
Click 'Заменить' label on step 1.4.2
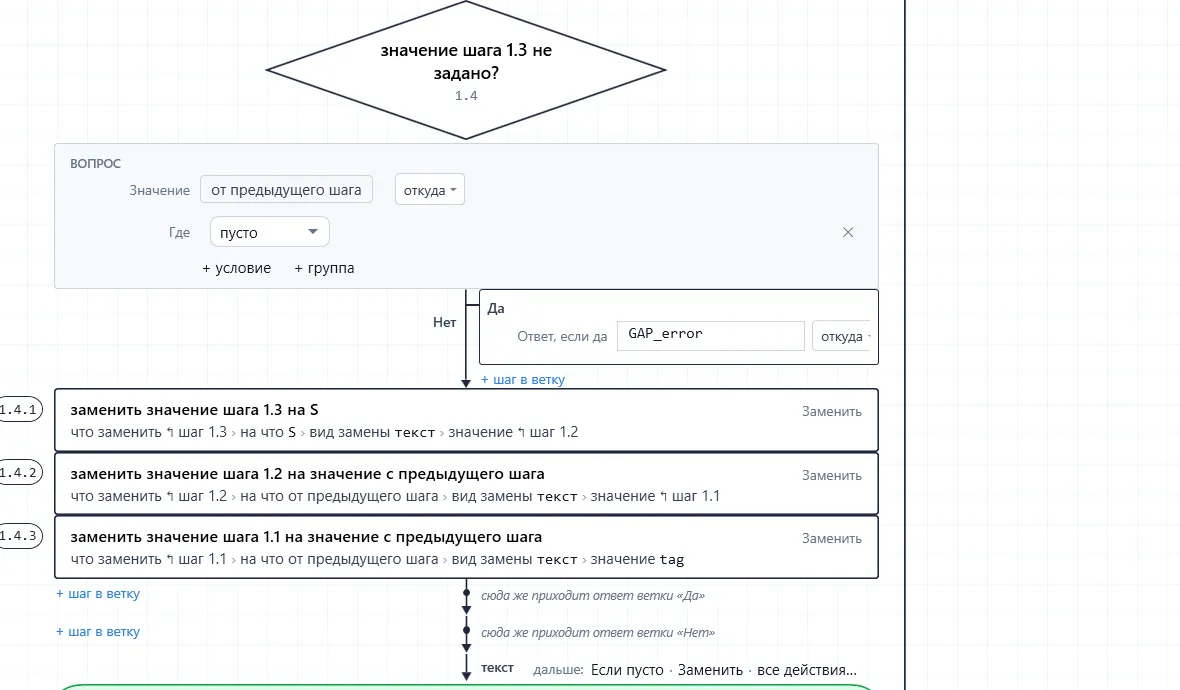click(x=832, y=476)
